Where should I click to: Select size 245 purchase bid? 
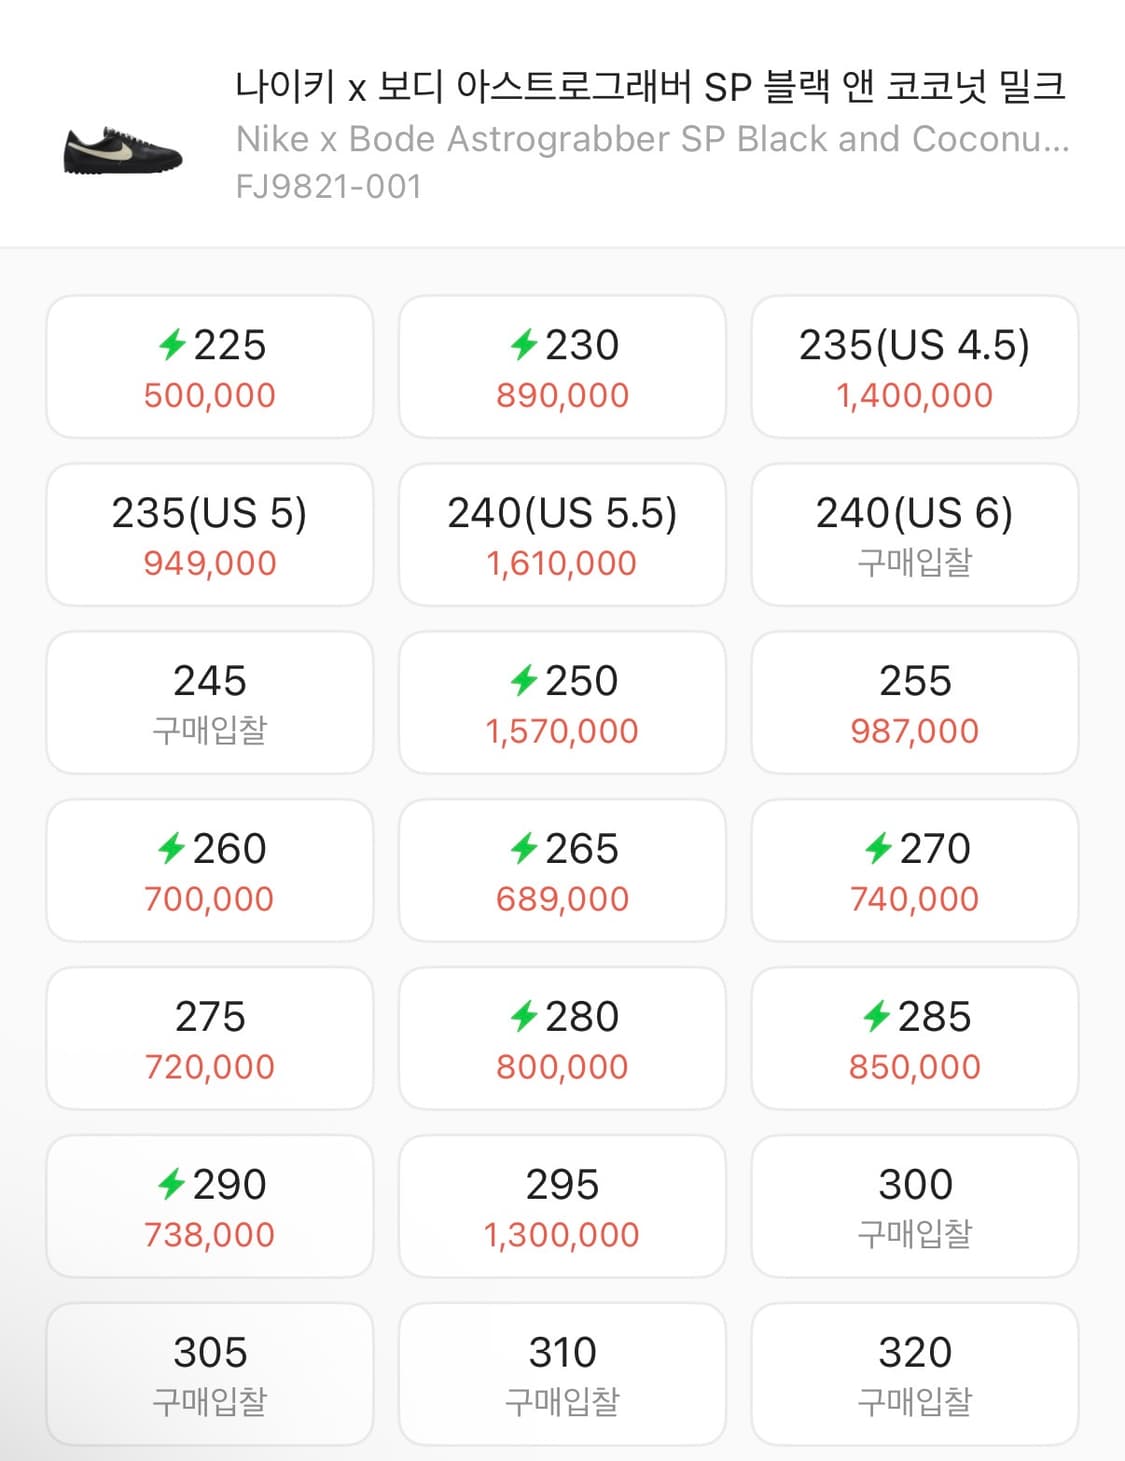click(x=210, y=703)
